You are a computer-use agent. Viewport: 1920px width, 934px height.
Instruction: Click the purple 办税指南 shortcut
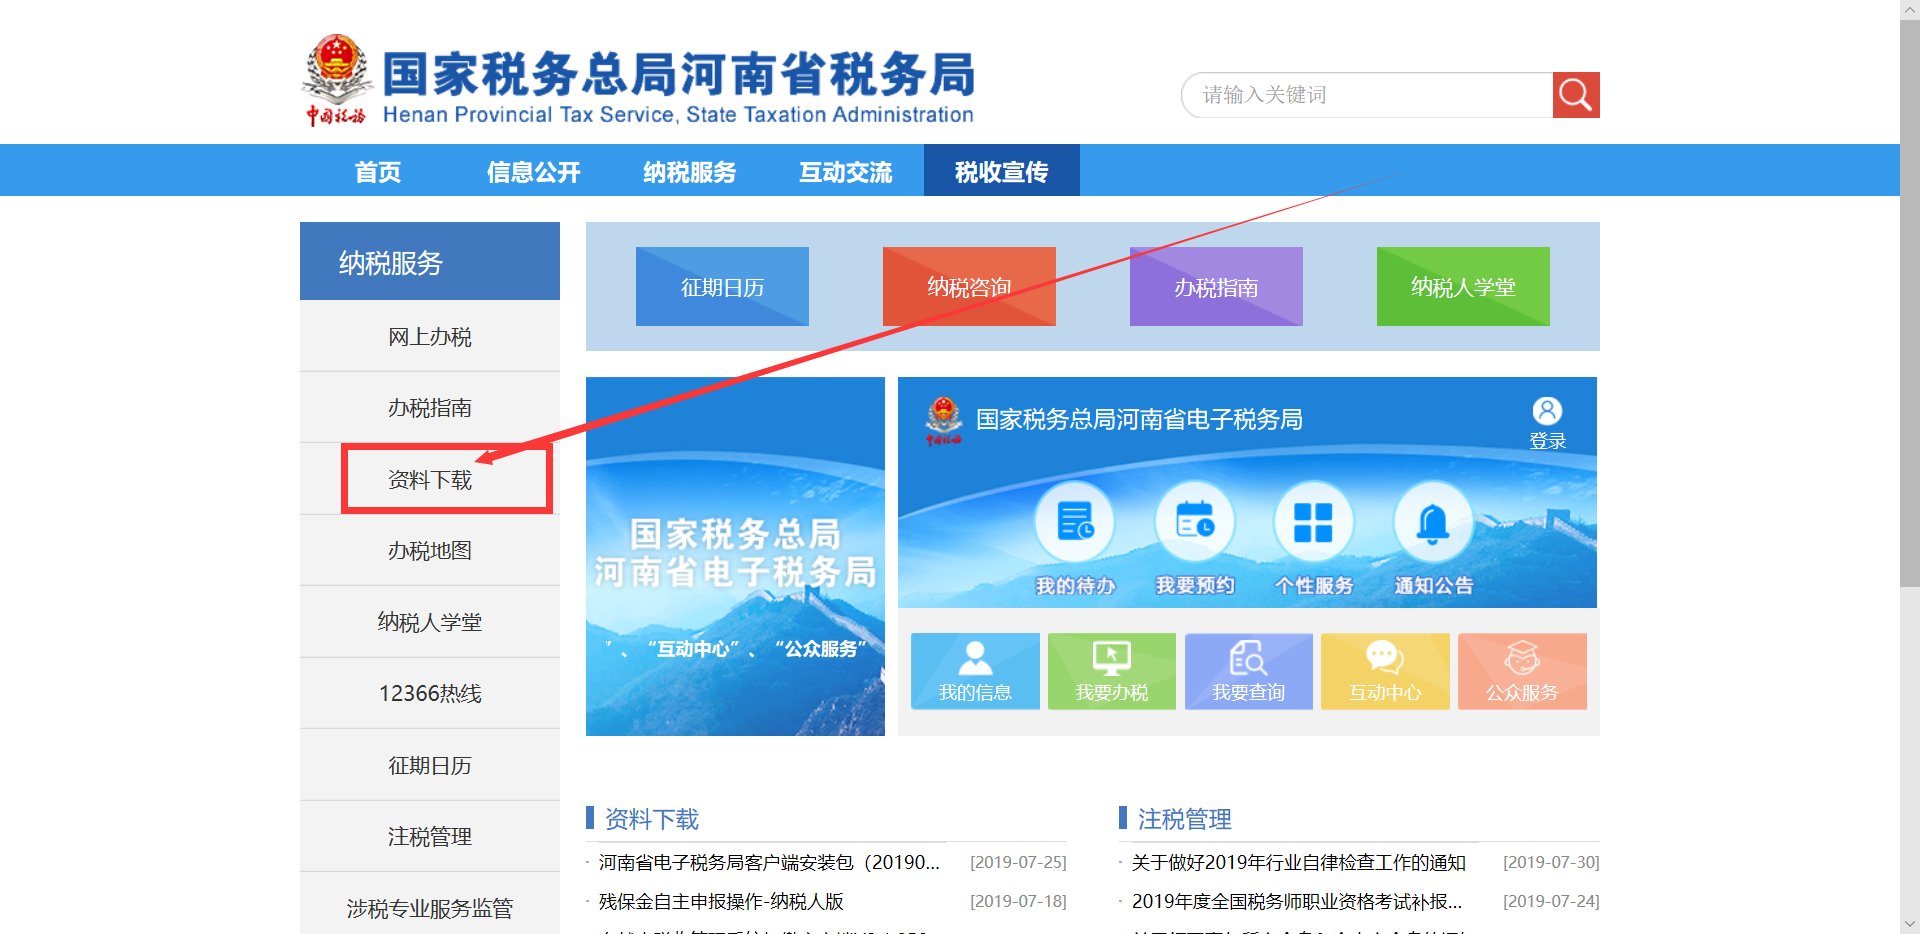(1215, 287)
